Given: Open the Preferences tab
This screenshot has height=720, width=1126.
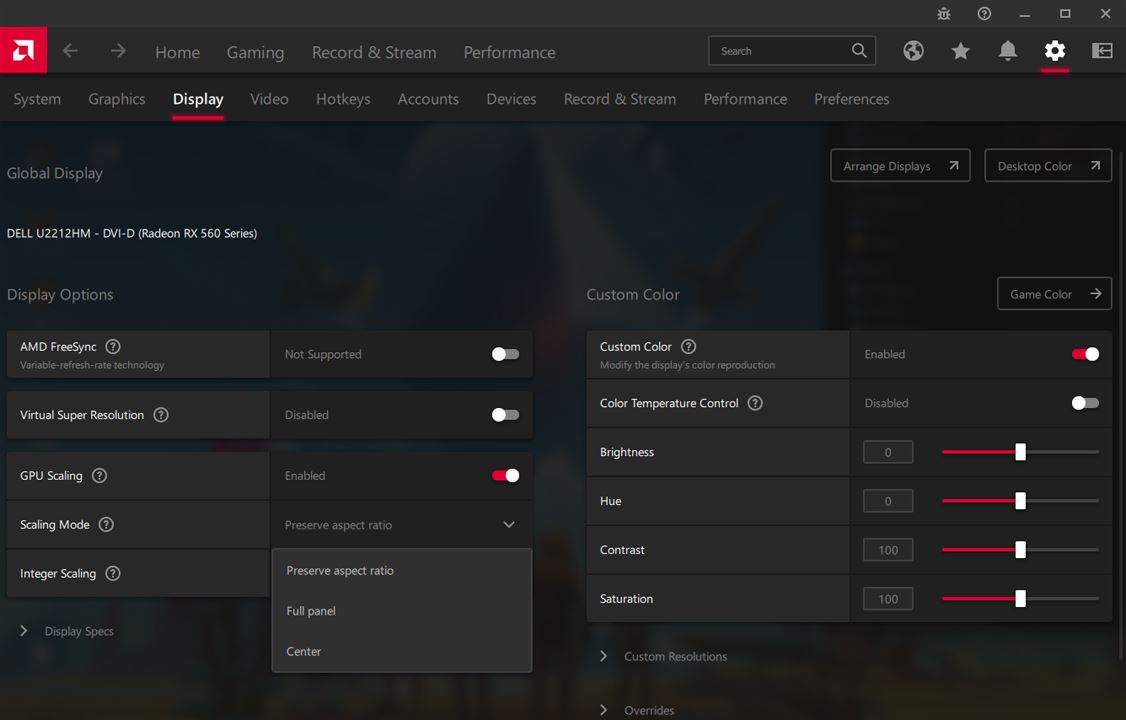Looking at the screenshot, I should point(852,99).
